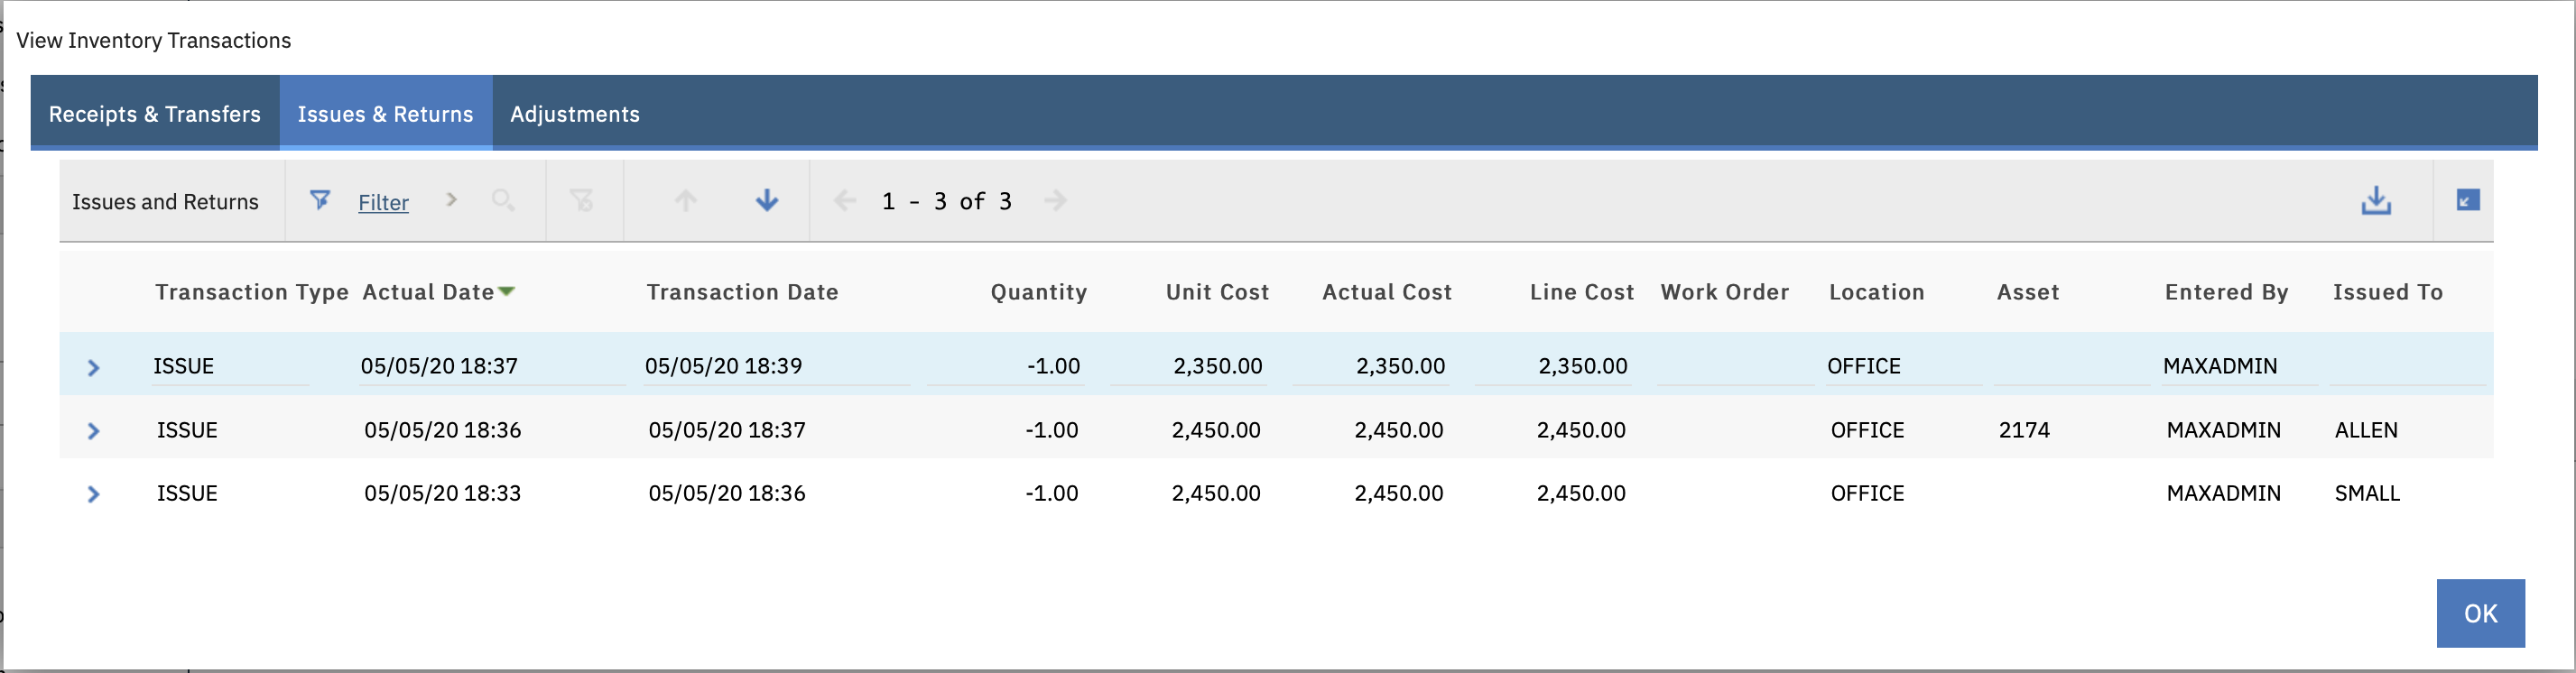Toggle Actual Date sort order
2576x673 pixels.
[x=431, y=292]
